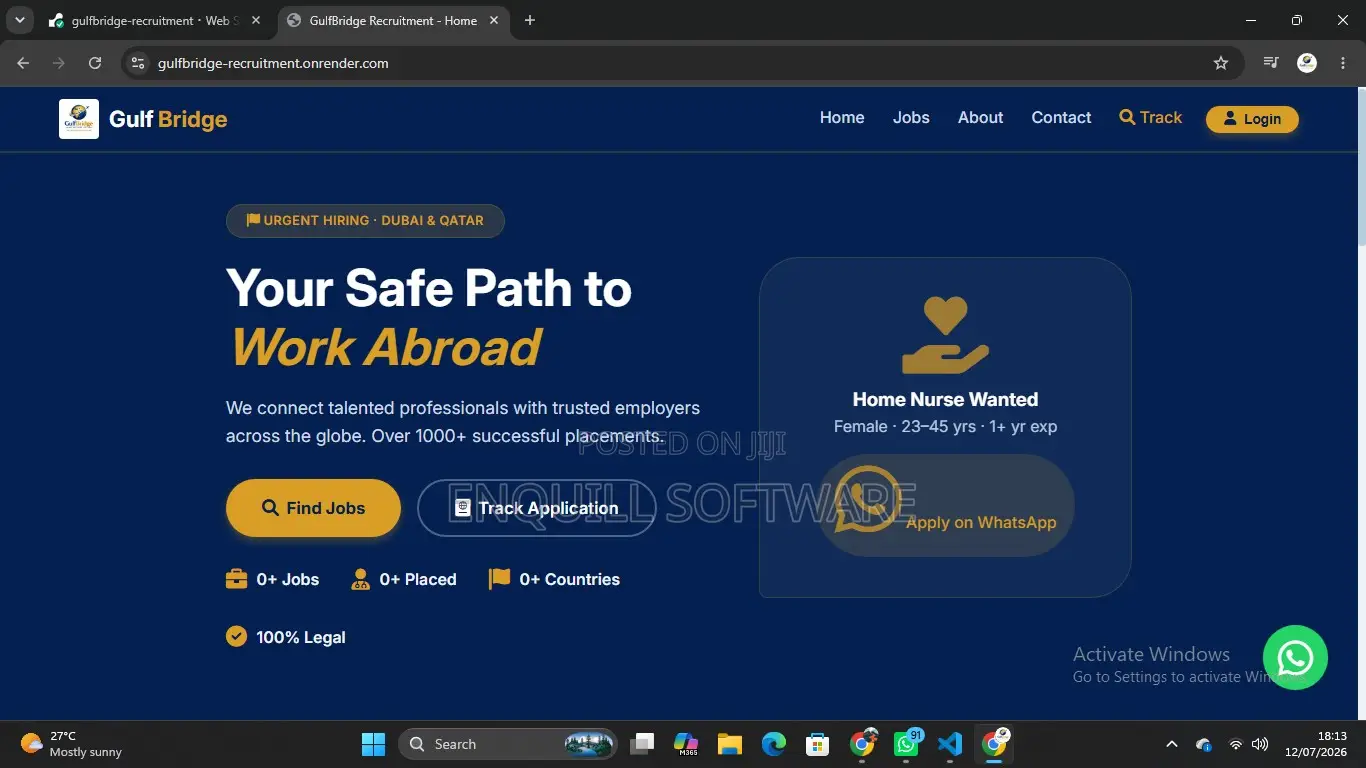Open the floating WhatsApp chat bubble
1366x768 pixels.
coord(1295,658)
